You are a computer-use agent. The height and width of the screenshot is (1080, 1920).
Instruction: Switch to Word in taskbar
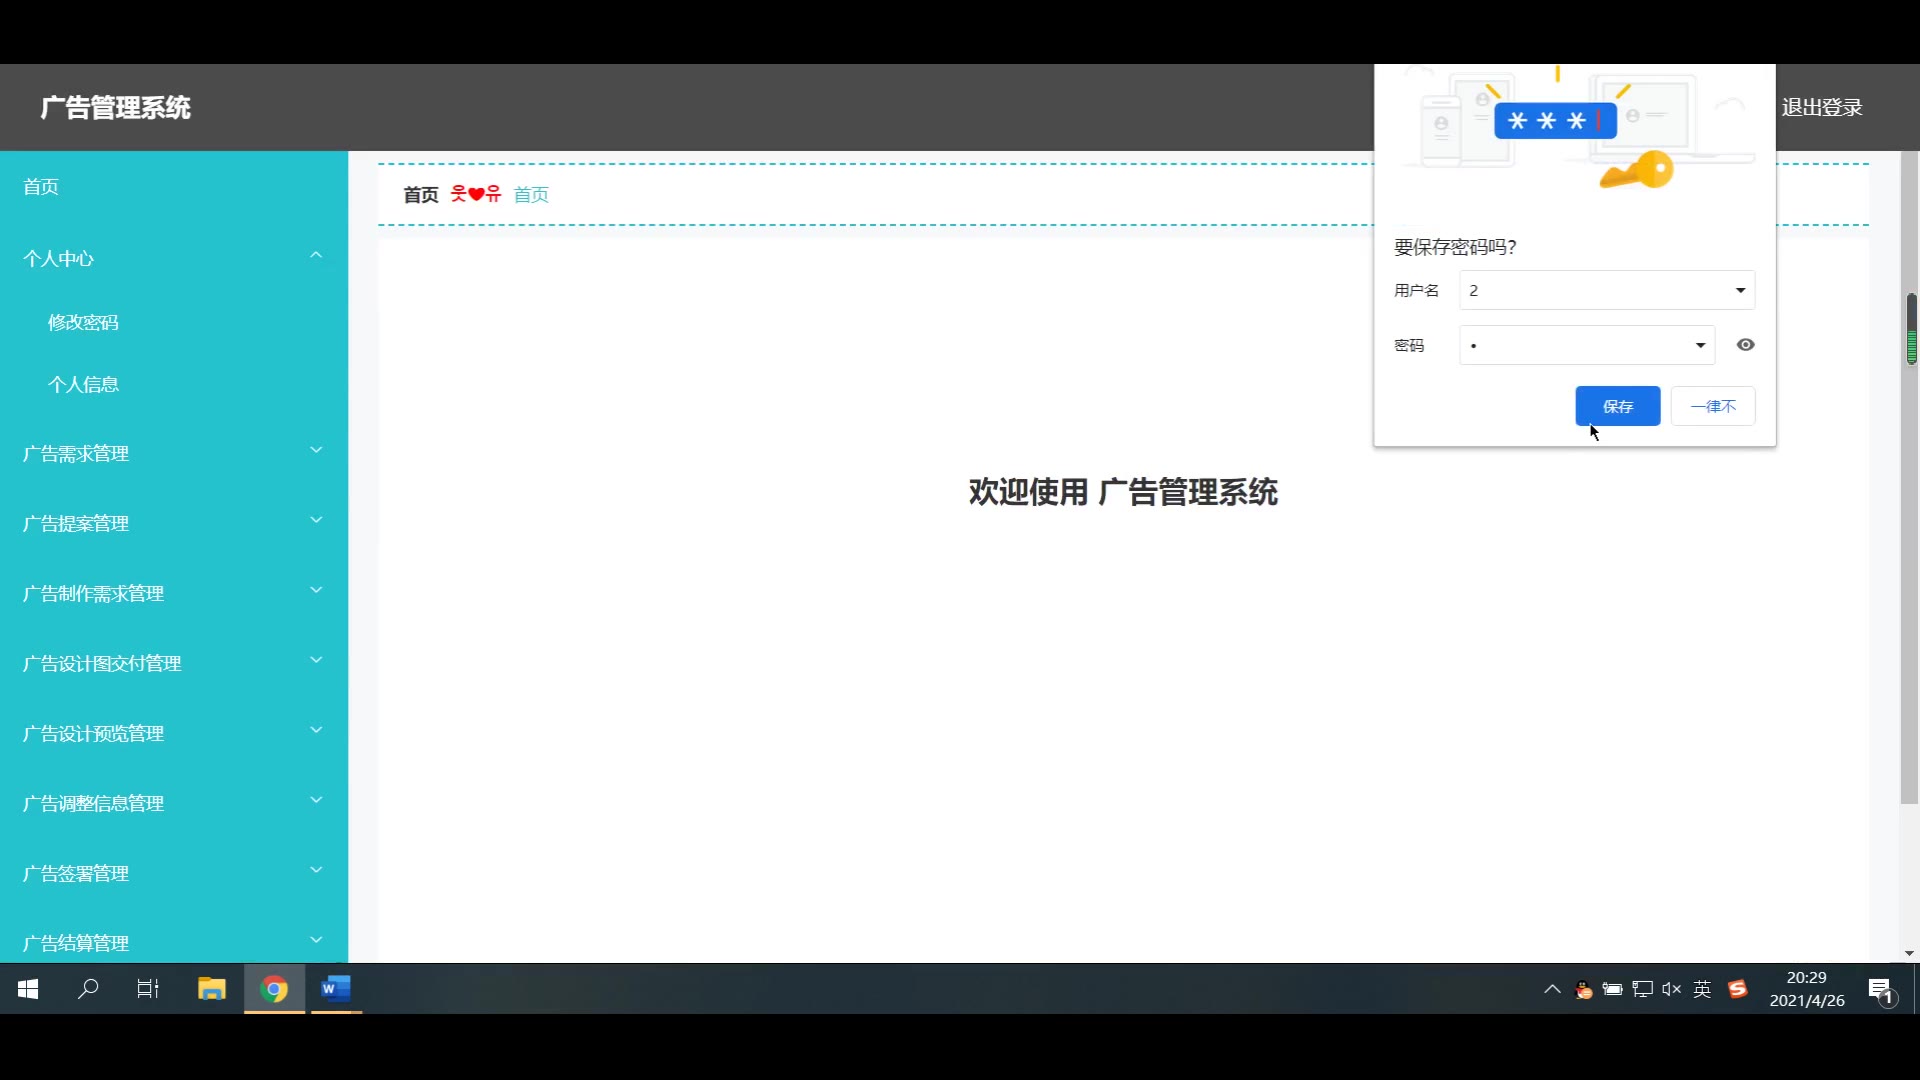point(336,989)
